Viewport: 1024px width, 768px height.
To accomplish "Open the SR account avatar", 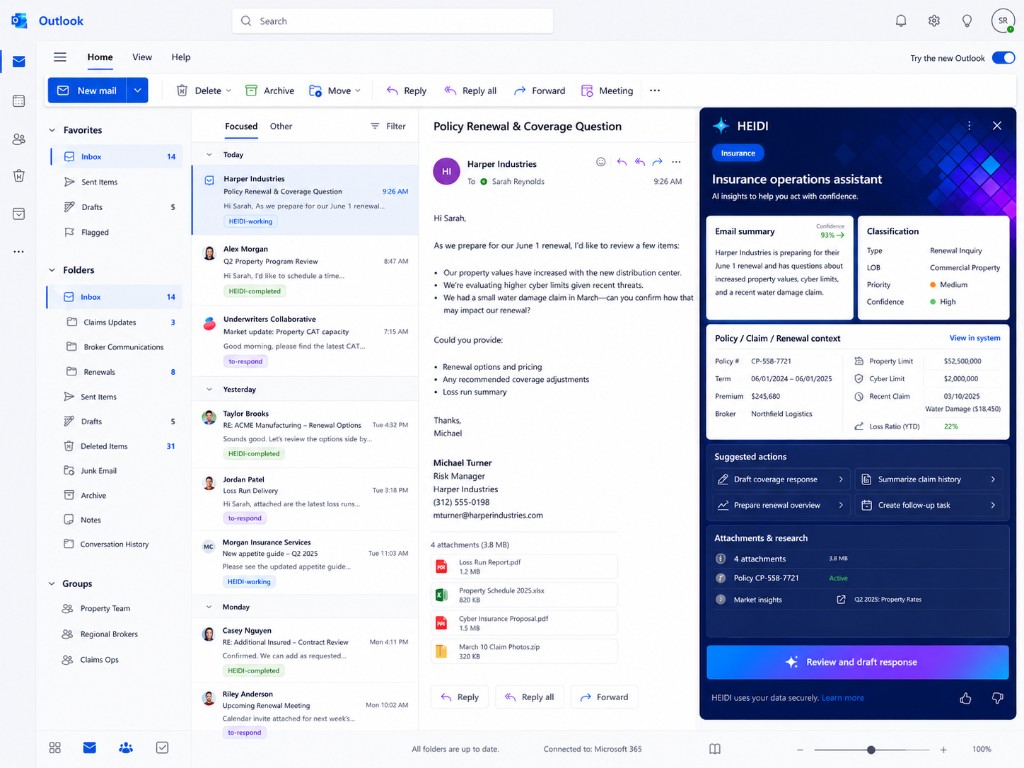I will click(1002, 21).
